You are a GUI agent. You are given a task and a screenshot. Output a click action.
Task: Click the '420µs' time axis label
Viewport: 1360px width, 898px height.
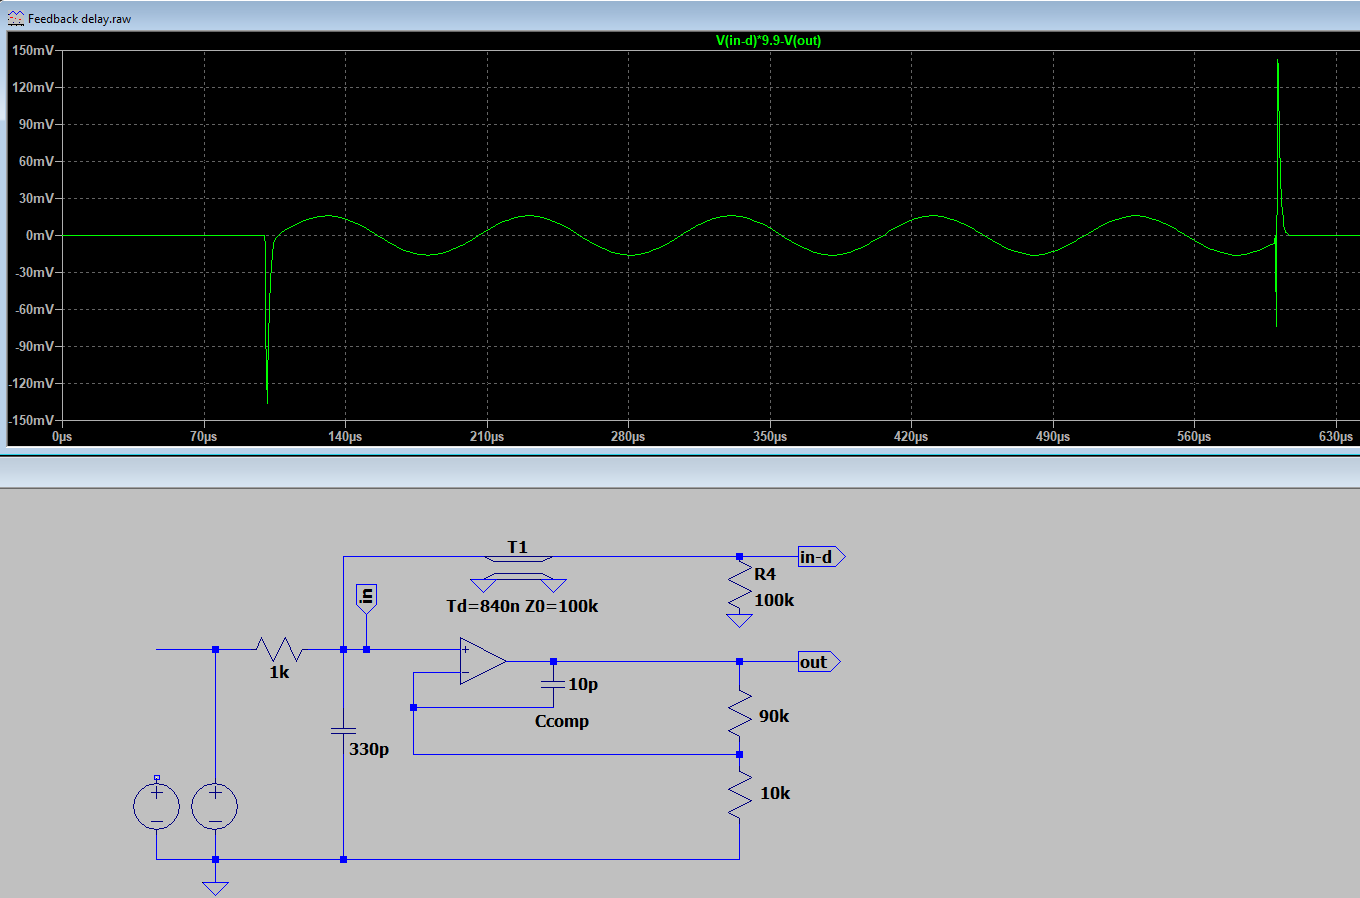tap(911, 436)
